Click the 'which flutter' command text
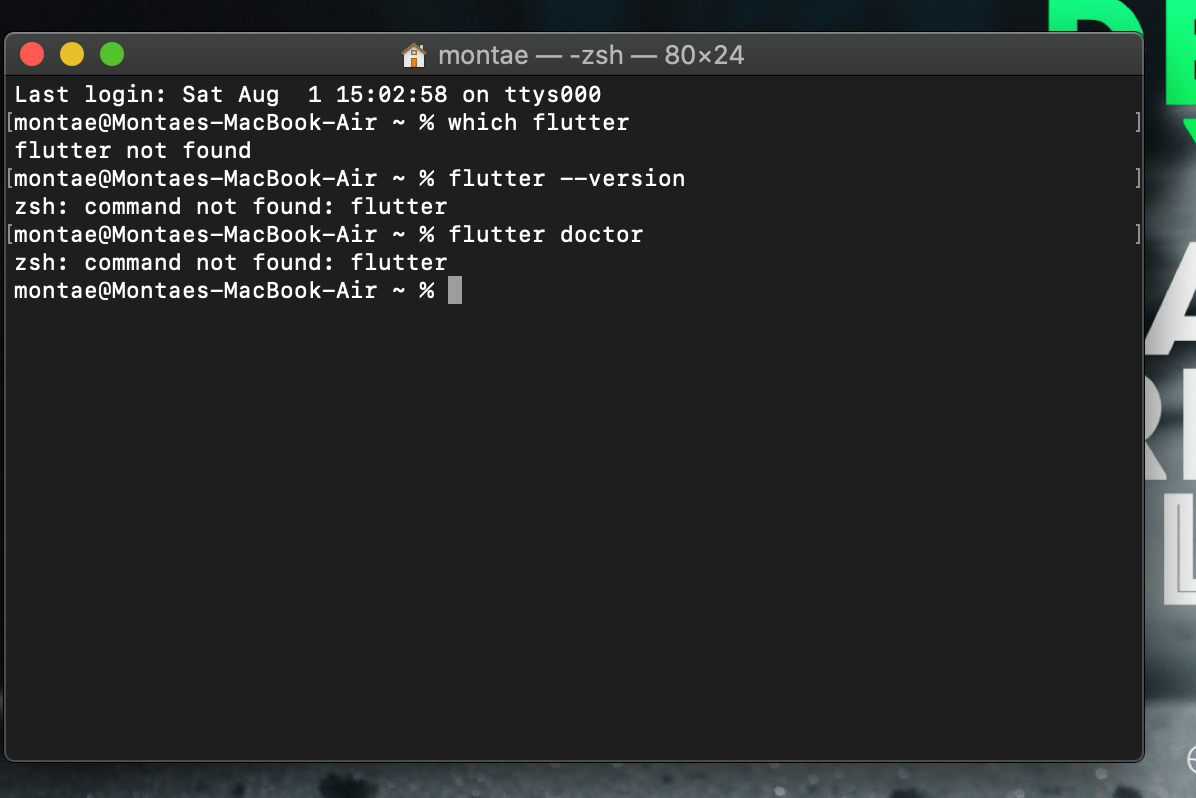Image resolution: width=1196 pixels, height=798 pixels. coord(540,122)
